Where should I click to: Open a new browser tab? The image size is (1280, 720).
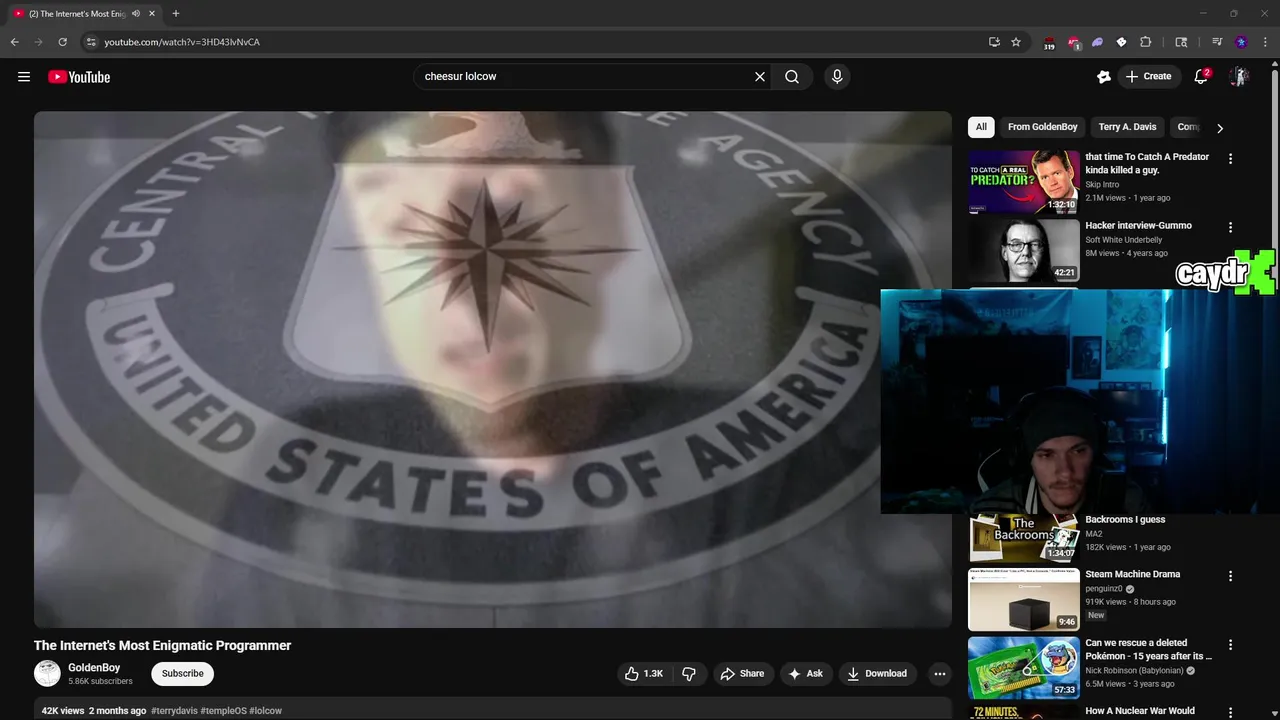[x=176, y=14]
